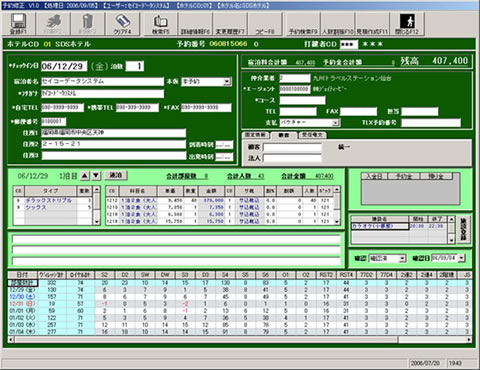Click the availability grid right scroll arrow
480x370 pixels.
point(469,340)
